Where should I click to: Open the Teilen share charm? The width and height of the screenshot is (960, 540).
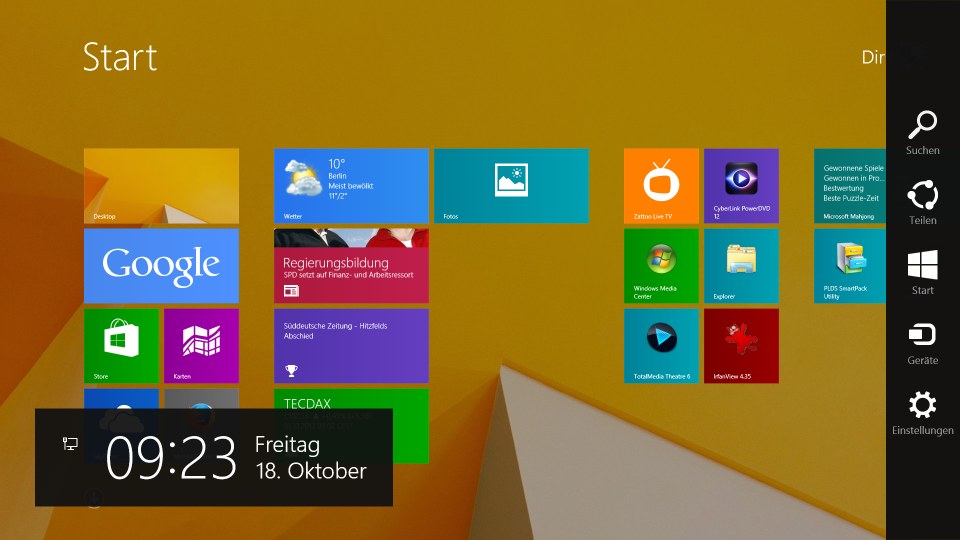923,203
